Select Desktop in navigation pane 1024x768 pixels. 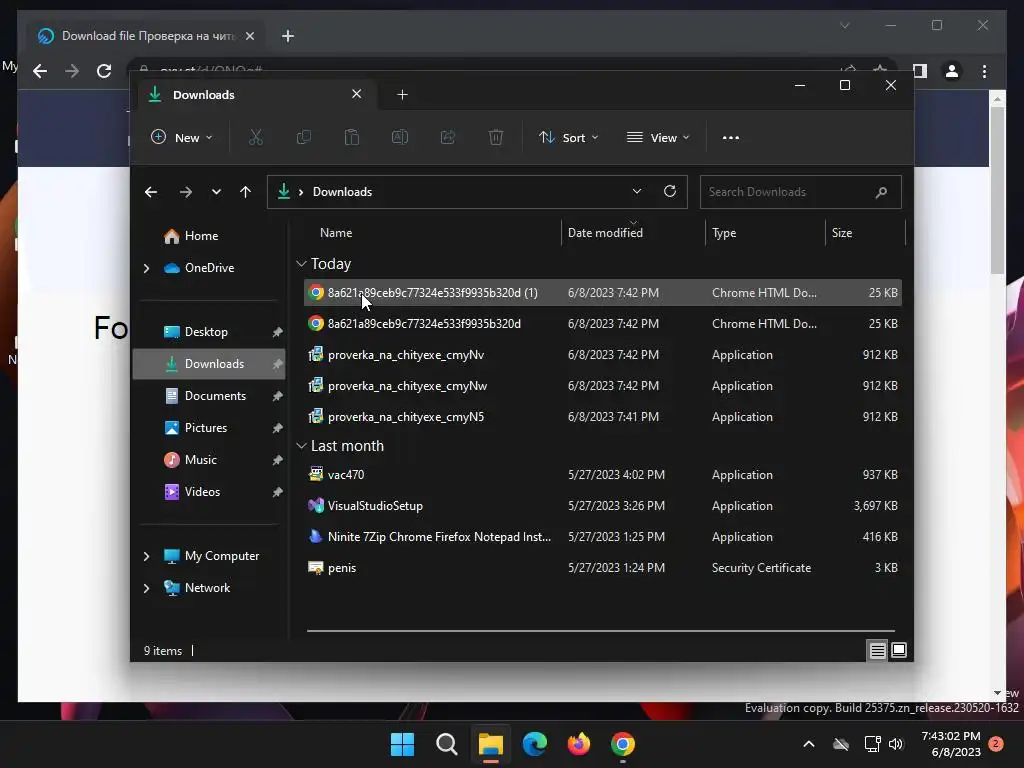click(209, 332)
